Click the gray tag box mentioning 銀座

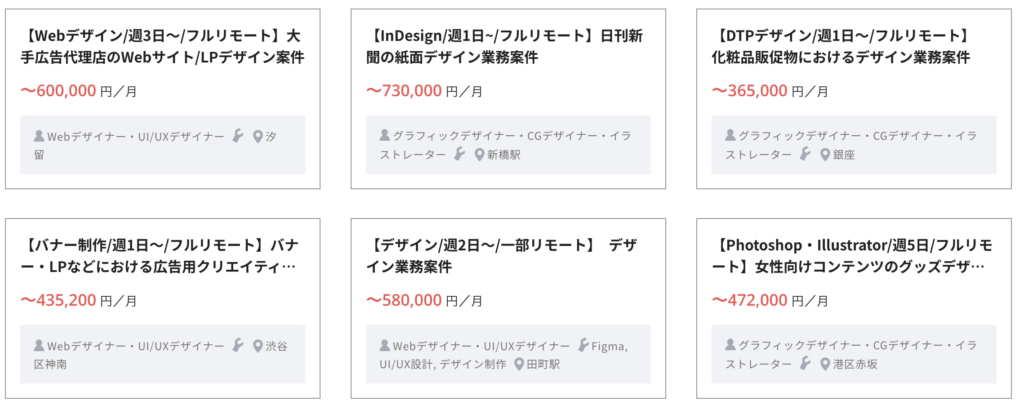tap(854, 145)
